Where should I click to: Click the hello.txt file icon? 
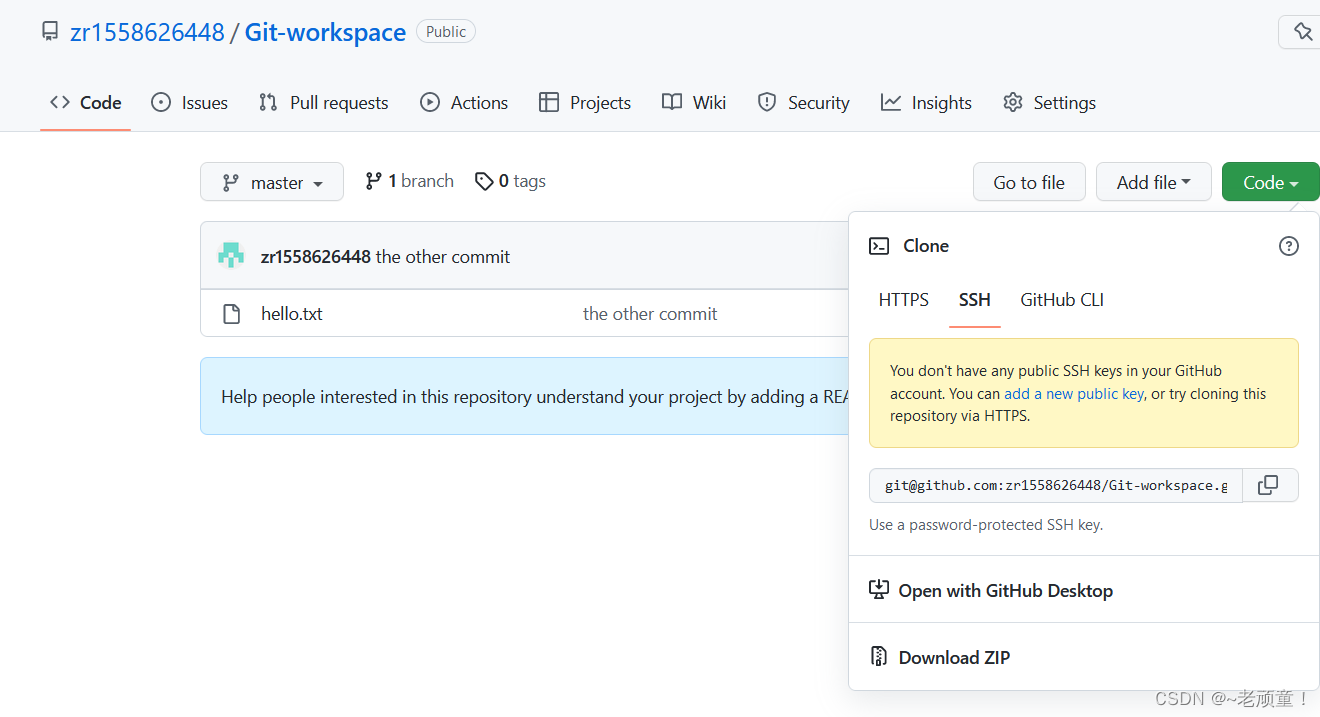231,314
